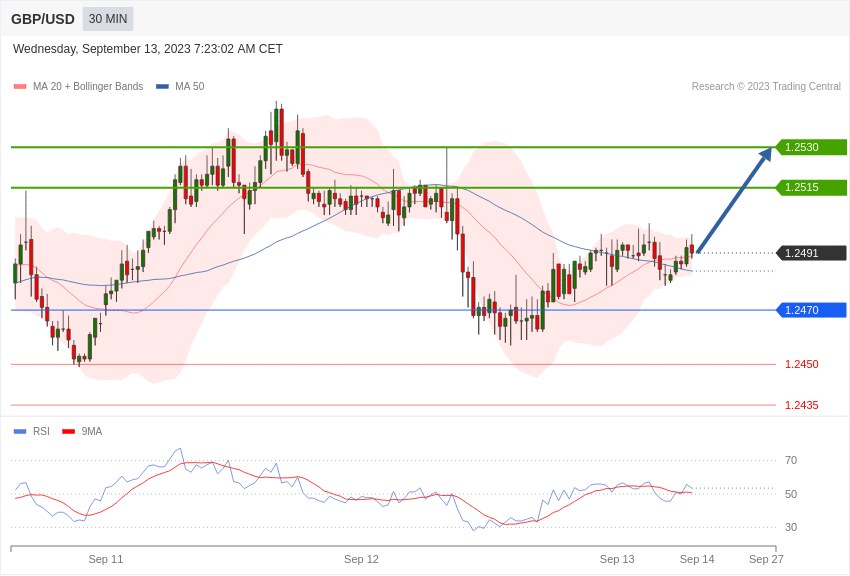Click the RSI blue legend swatch
The width and height of the screenshot is (850, 576).
click(x=20, y=432)
